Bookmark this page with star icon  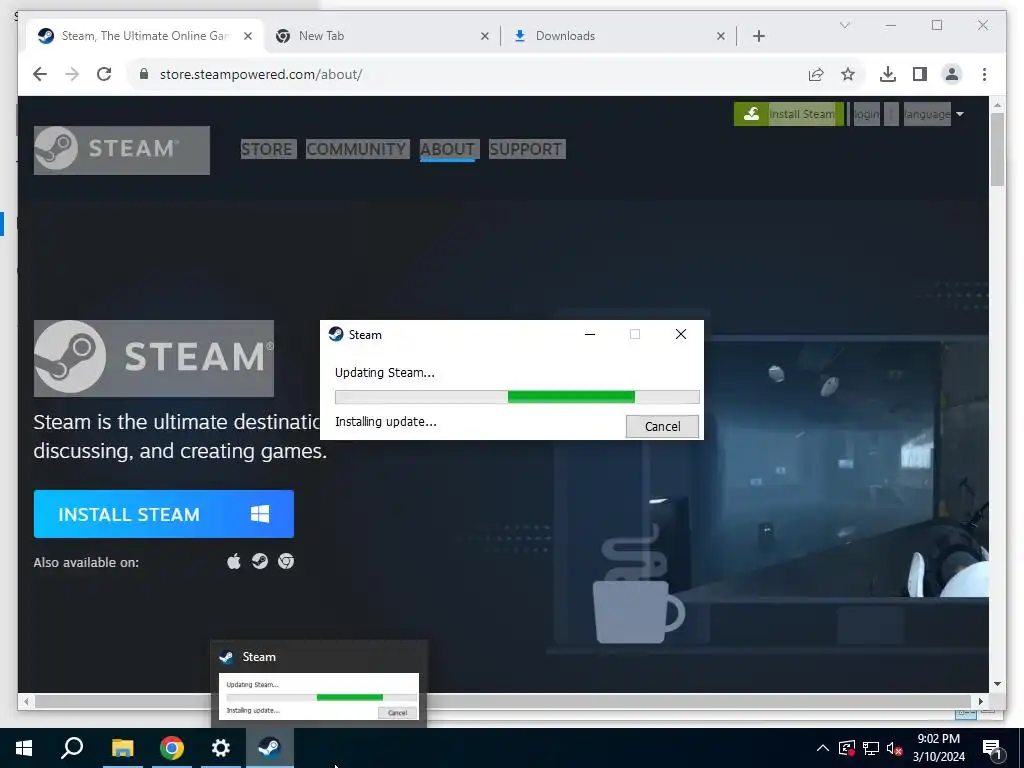(x=848, y=74)
